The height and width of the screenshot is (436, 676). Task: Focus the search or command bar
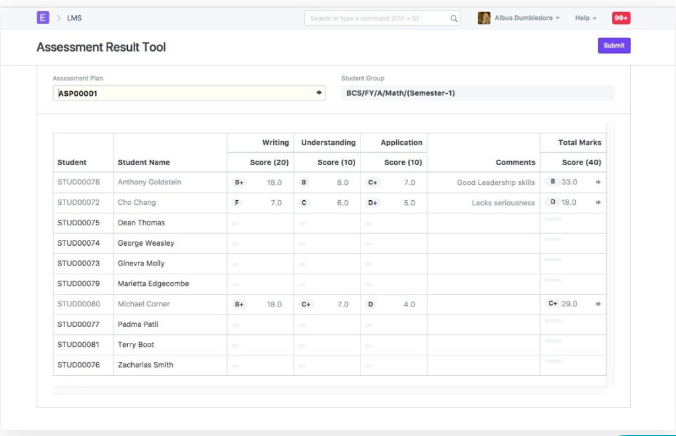tap(382, 19)
